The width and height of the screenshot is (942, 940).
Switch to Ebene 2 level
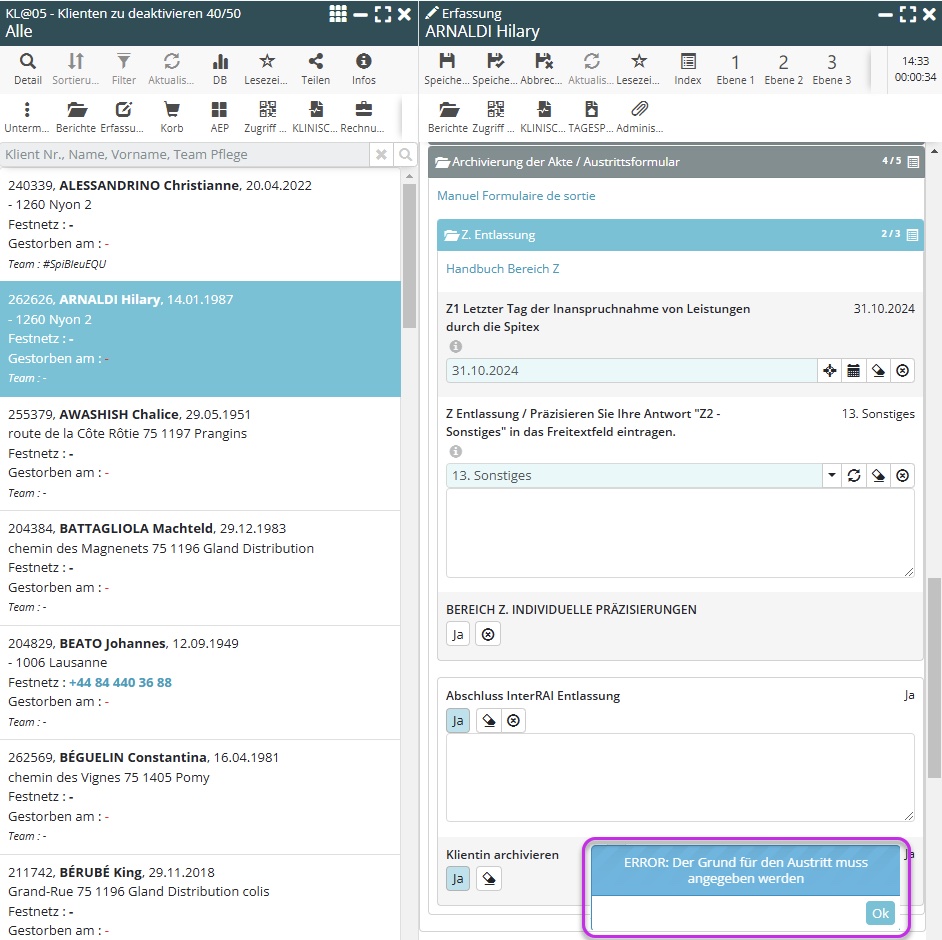click(x=783, y=68)
